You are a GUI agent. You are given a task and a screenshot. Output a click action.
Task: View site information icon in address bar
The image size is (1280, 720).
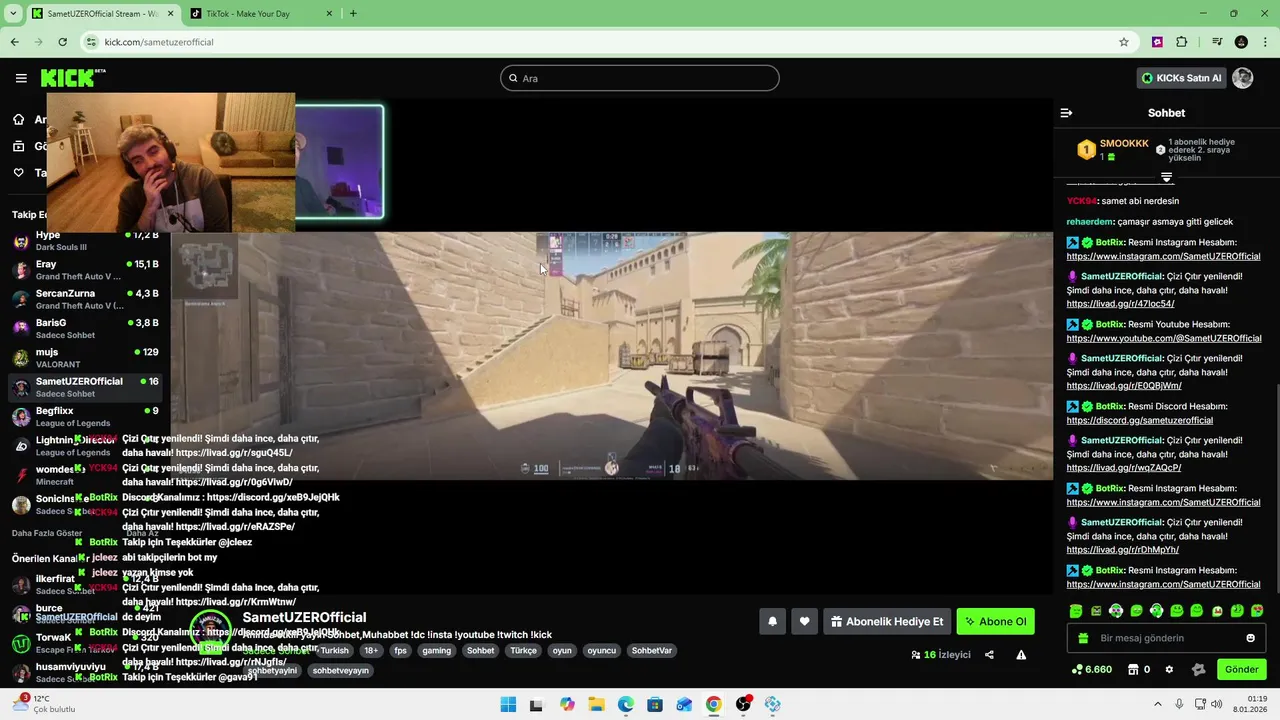coord(92,42)
